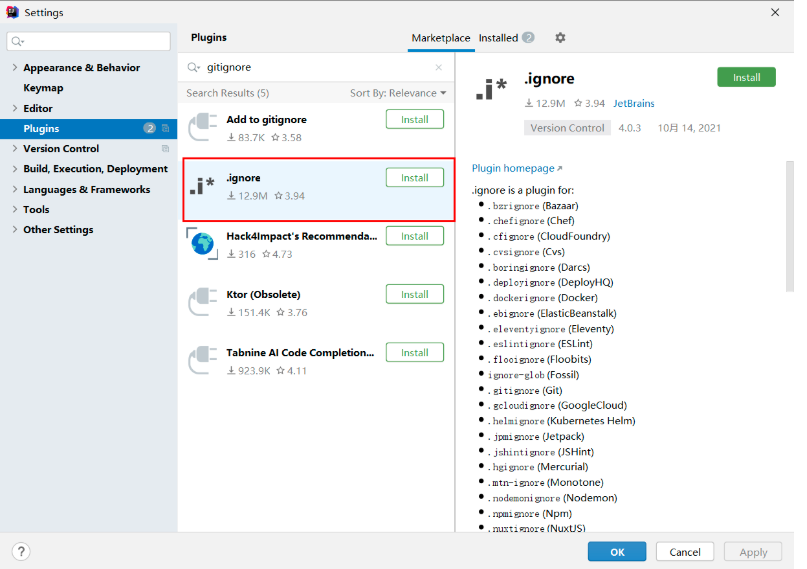807x569 pixels.
Task: Click the Tabnine AI Code Completion plugin icon
Action: pyautogui.click(x=203, y=360)
